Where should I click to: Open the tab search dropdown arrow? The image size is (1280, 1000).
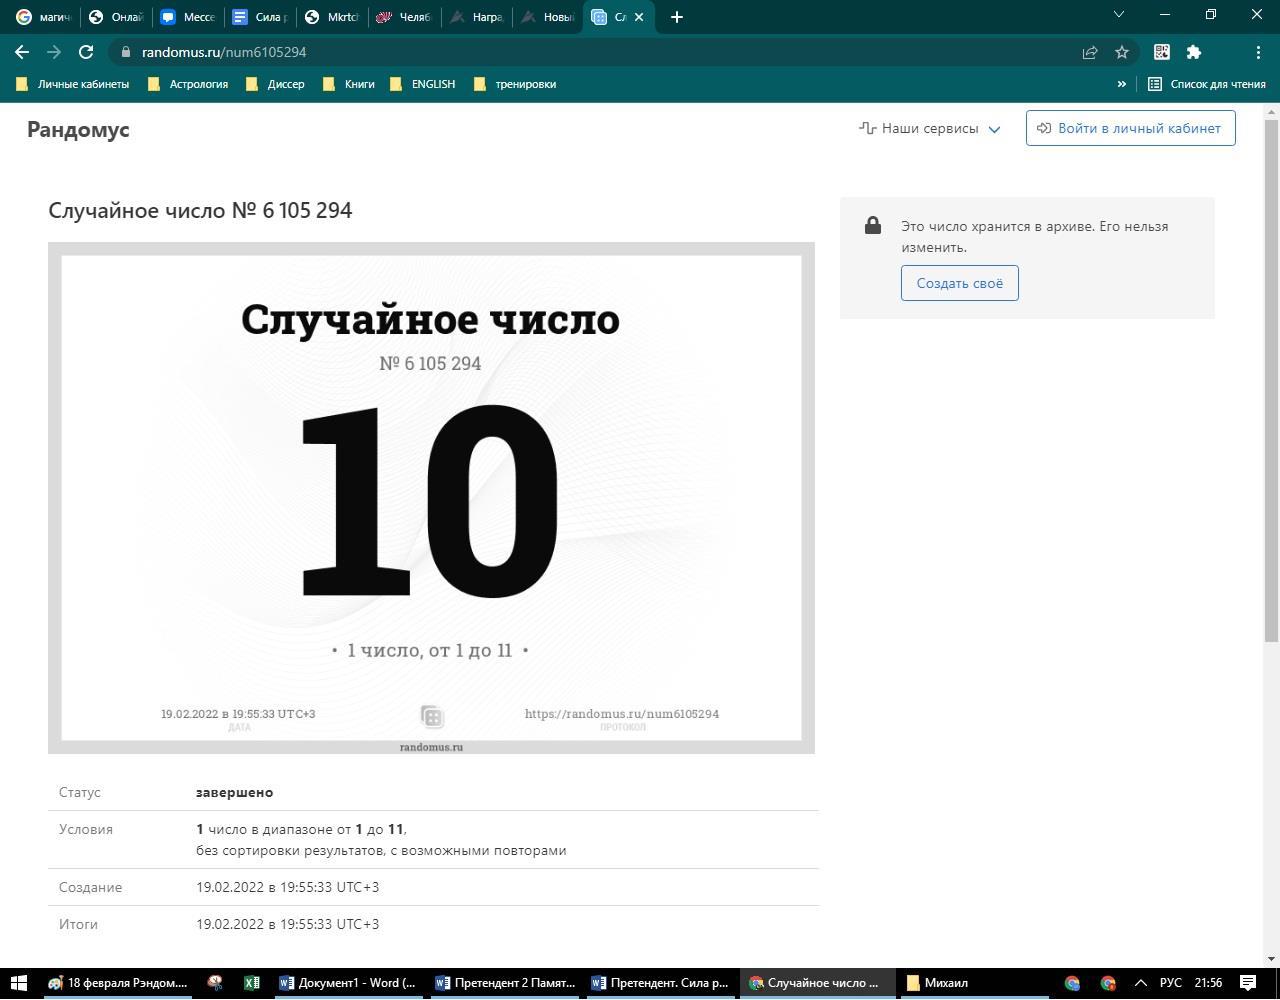point(1119,14)
